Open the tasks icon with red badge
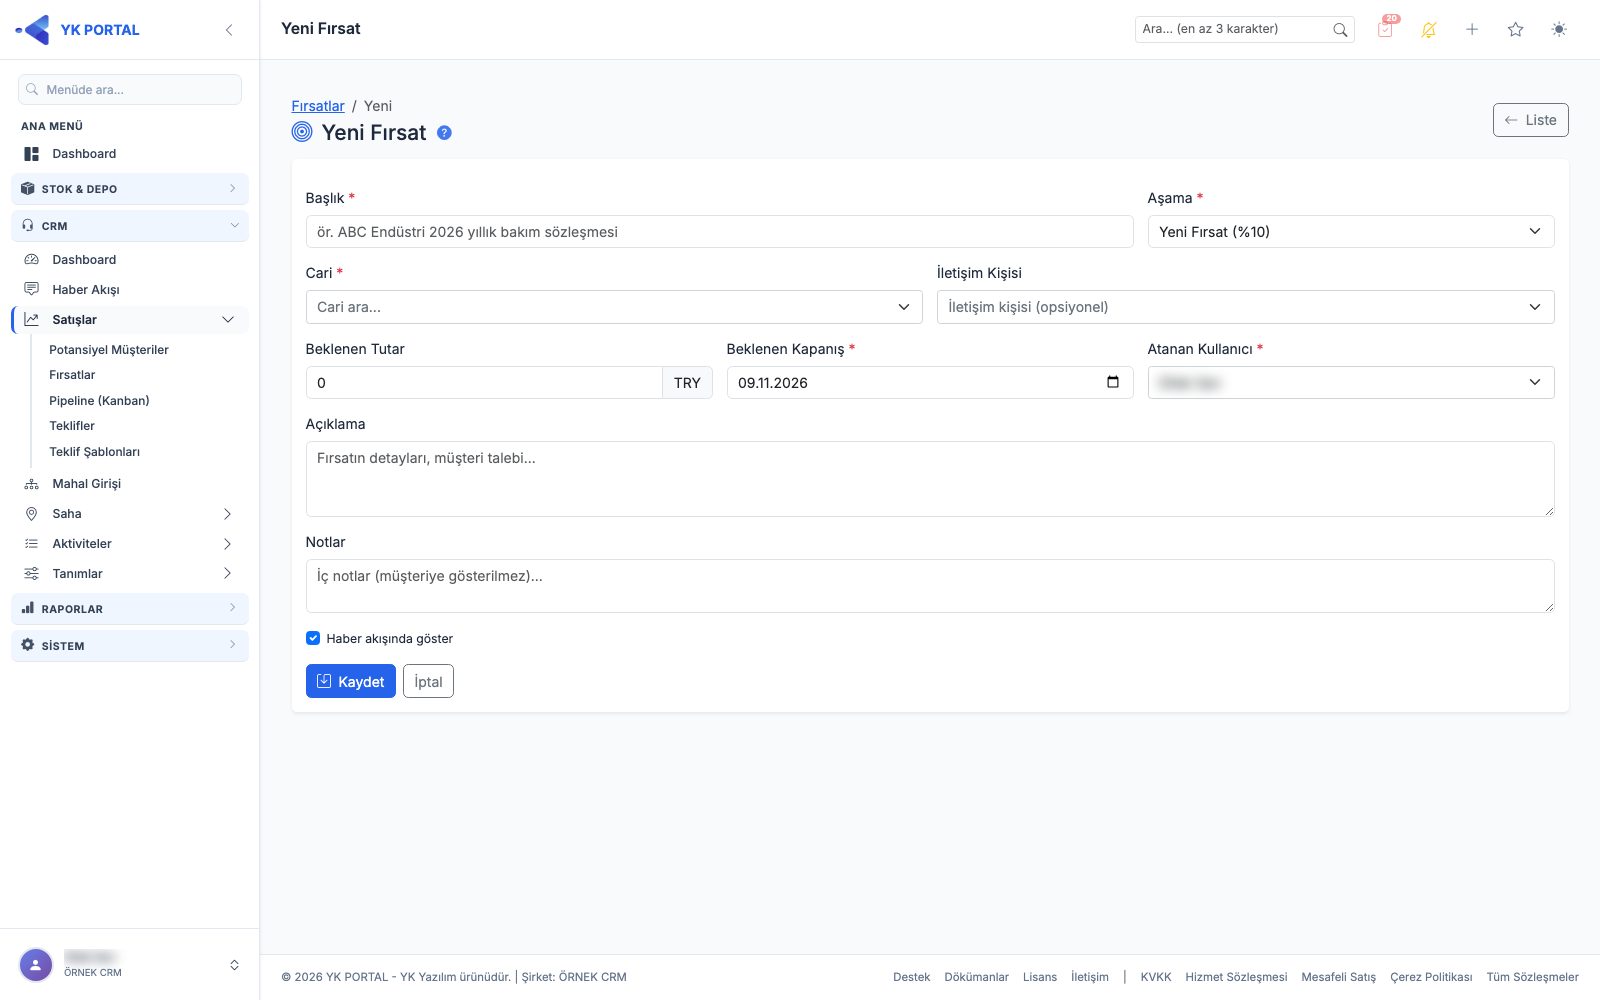 tap(1386, 29)
